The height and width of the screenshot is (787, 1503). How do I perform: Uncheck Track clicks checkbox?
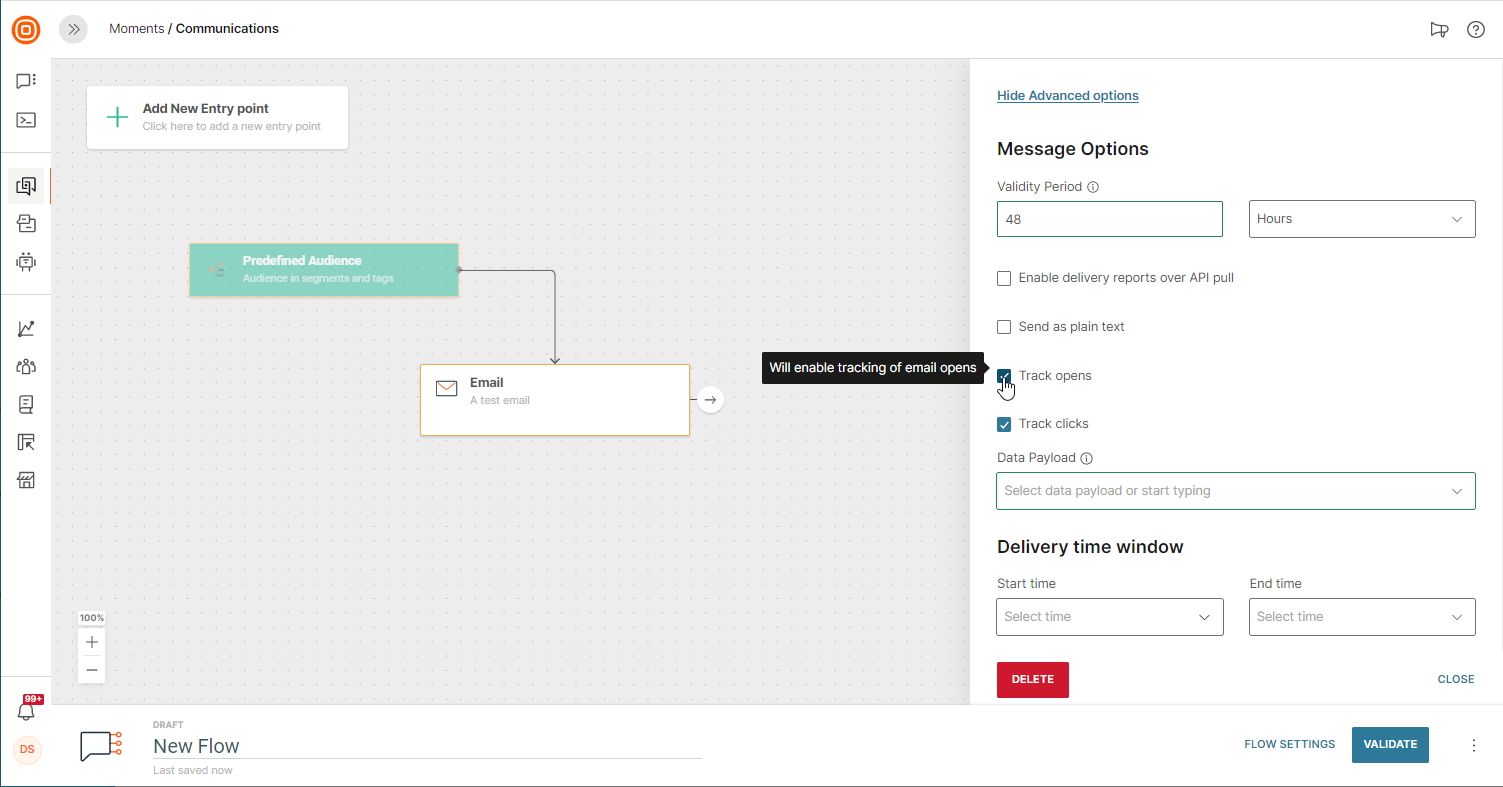tap(1004, 424)
